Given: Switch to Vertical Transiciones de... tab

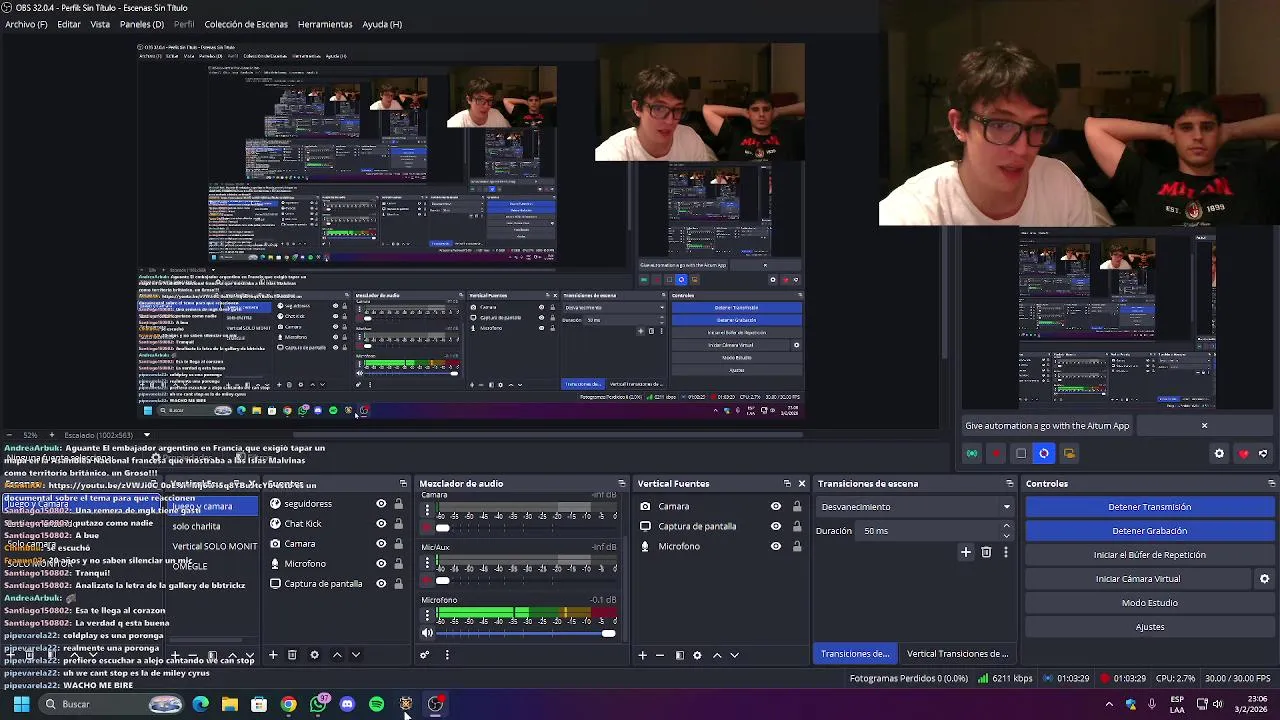Looking at the screenshot, I should (x=957, y=654).
